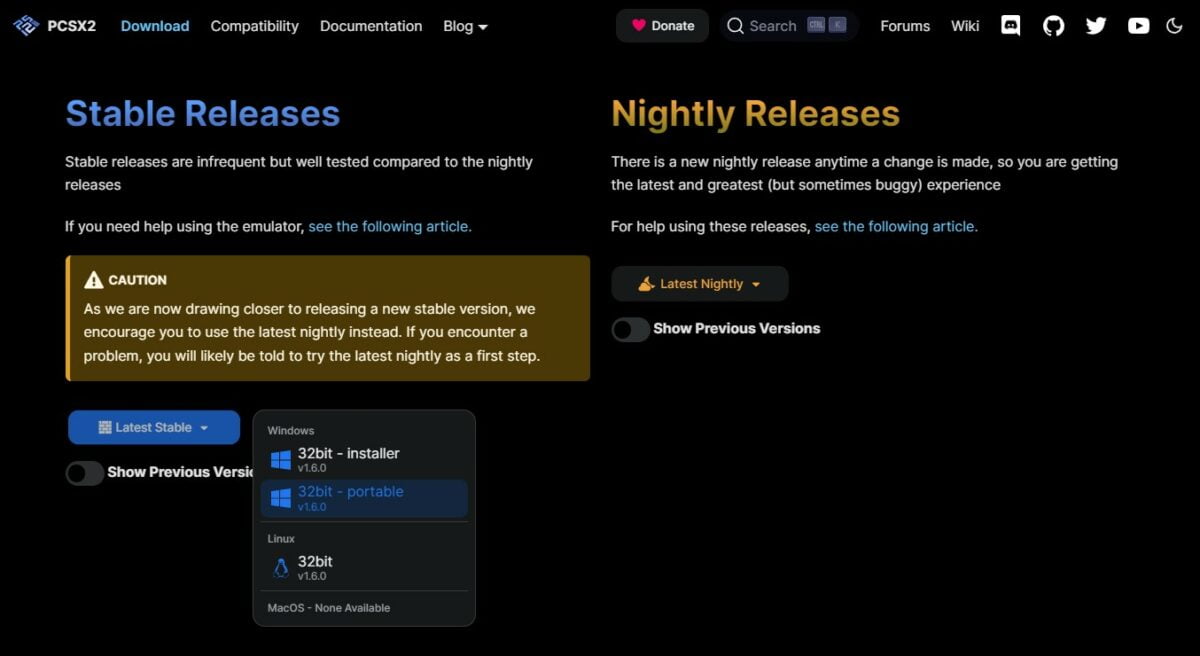Toggle Stable Show Previous Versions switch
The height and width of the screenshot is (656, 1200).
[85, 473]
